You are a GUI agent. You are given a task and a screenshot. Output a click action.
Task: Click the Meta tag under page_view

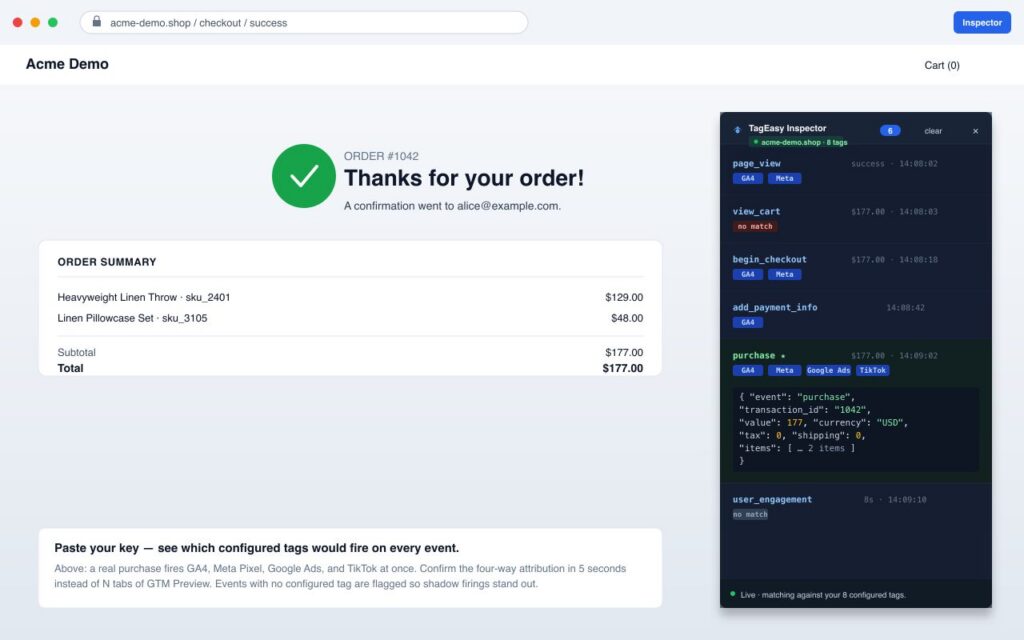784,178
